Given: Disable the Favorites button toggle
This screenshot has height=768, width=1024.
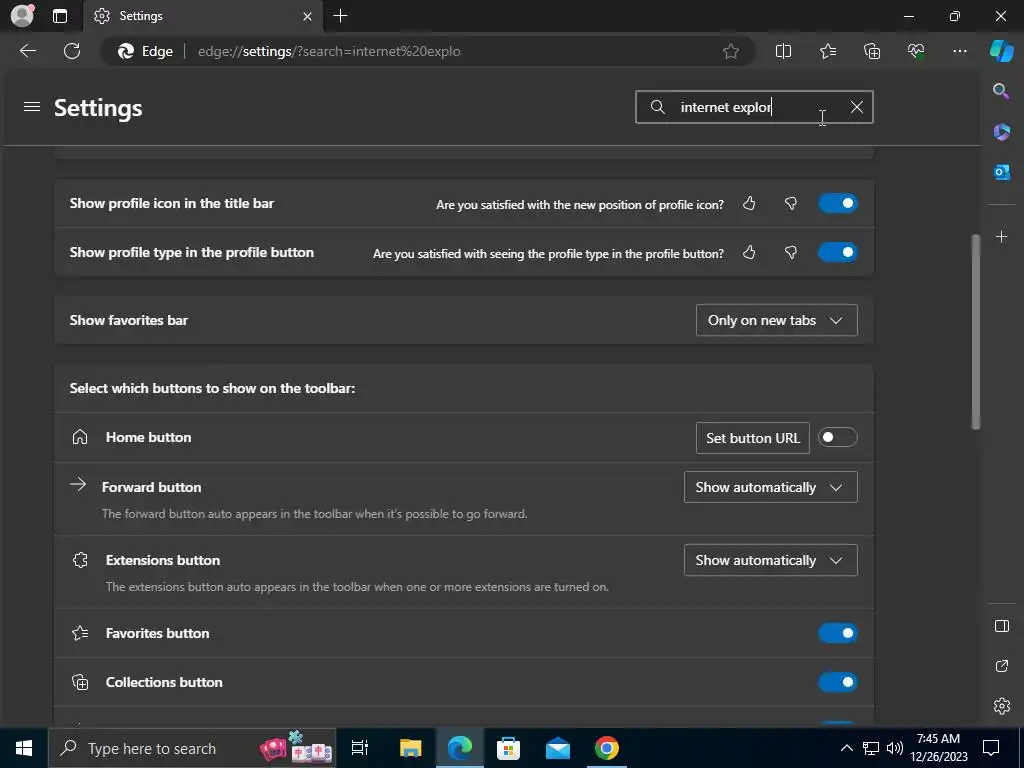Looking at the screenshot, I should pos(837,633).
